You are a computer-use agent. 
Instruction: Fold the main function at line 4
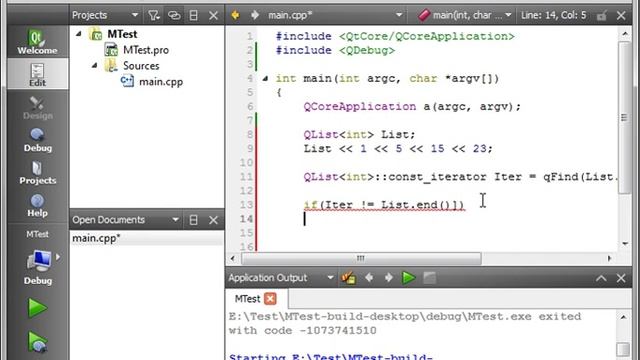pos(265,78)
